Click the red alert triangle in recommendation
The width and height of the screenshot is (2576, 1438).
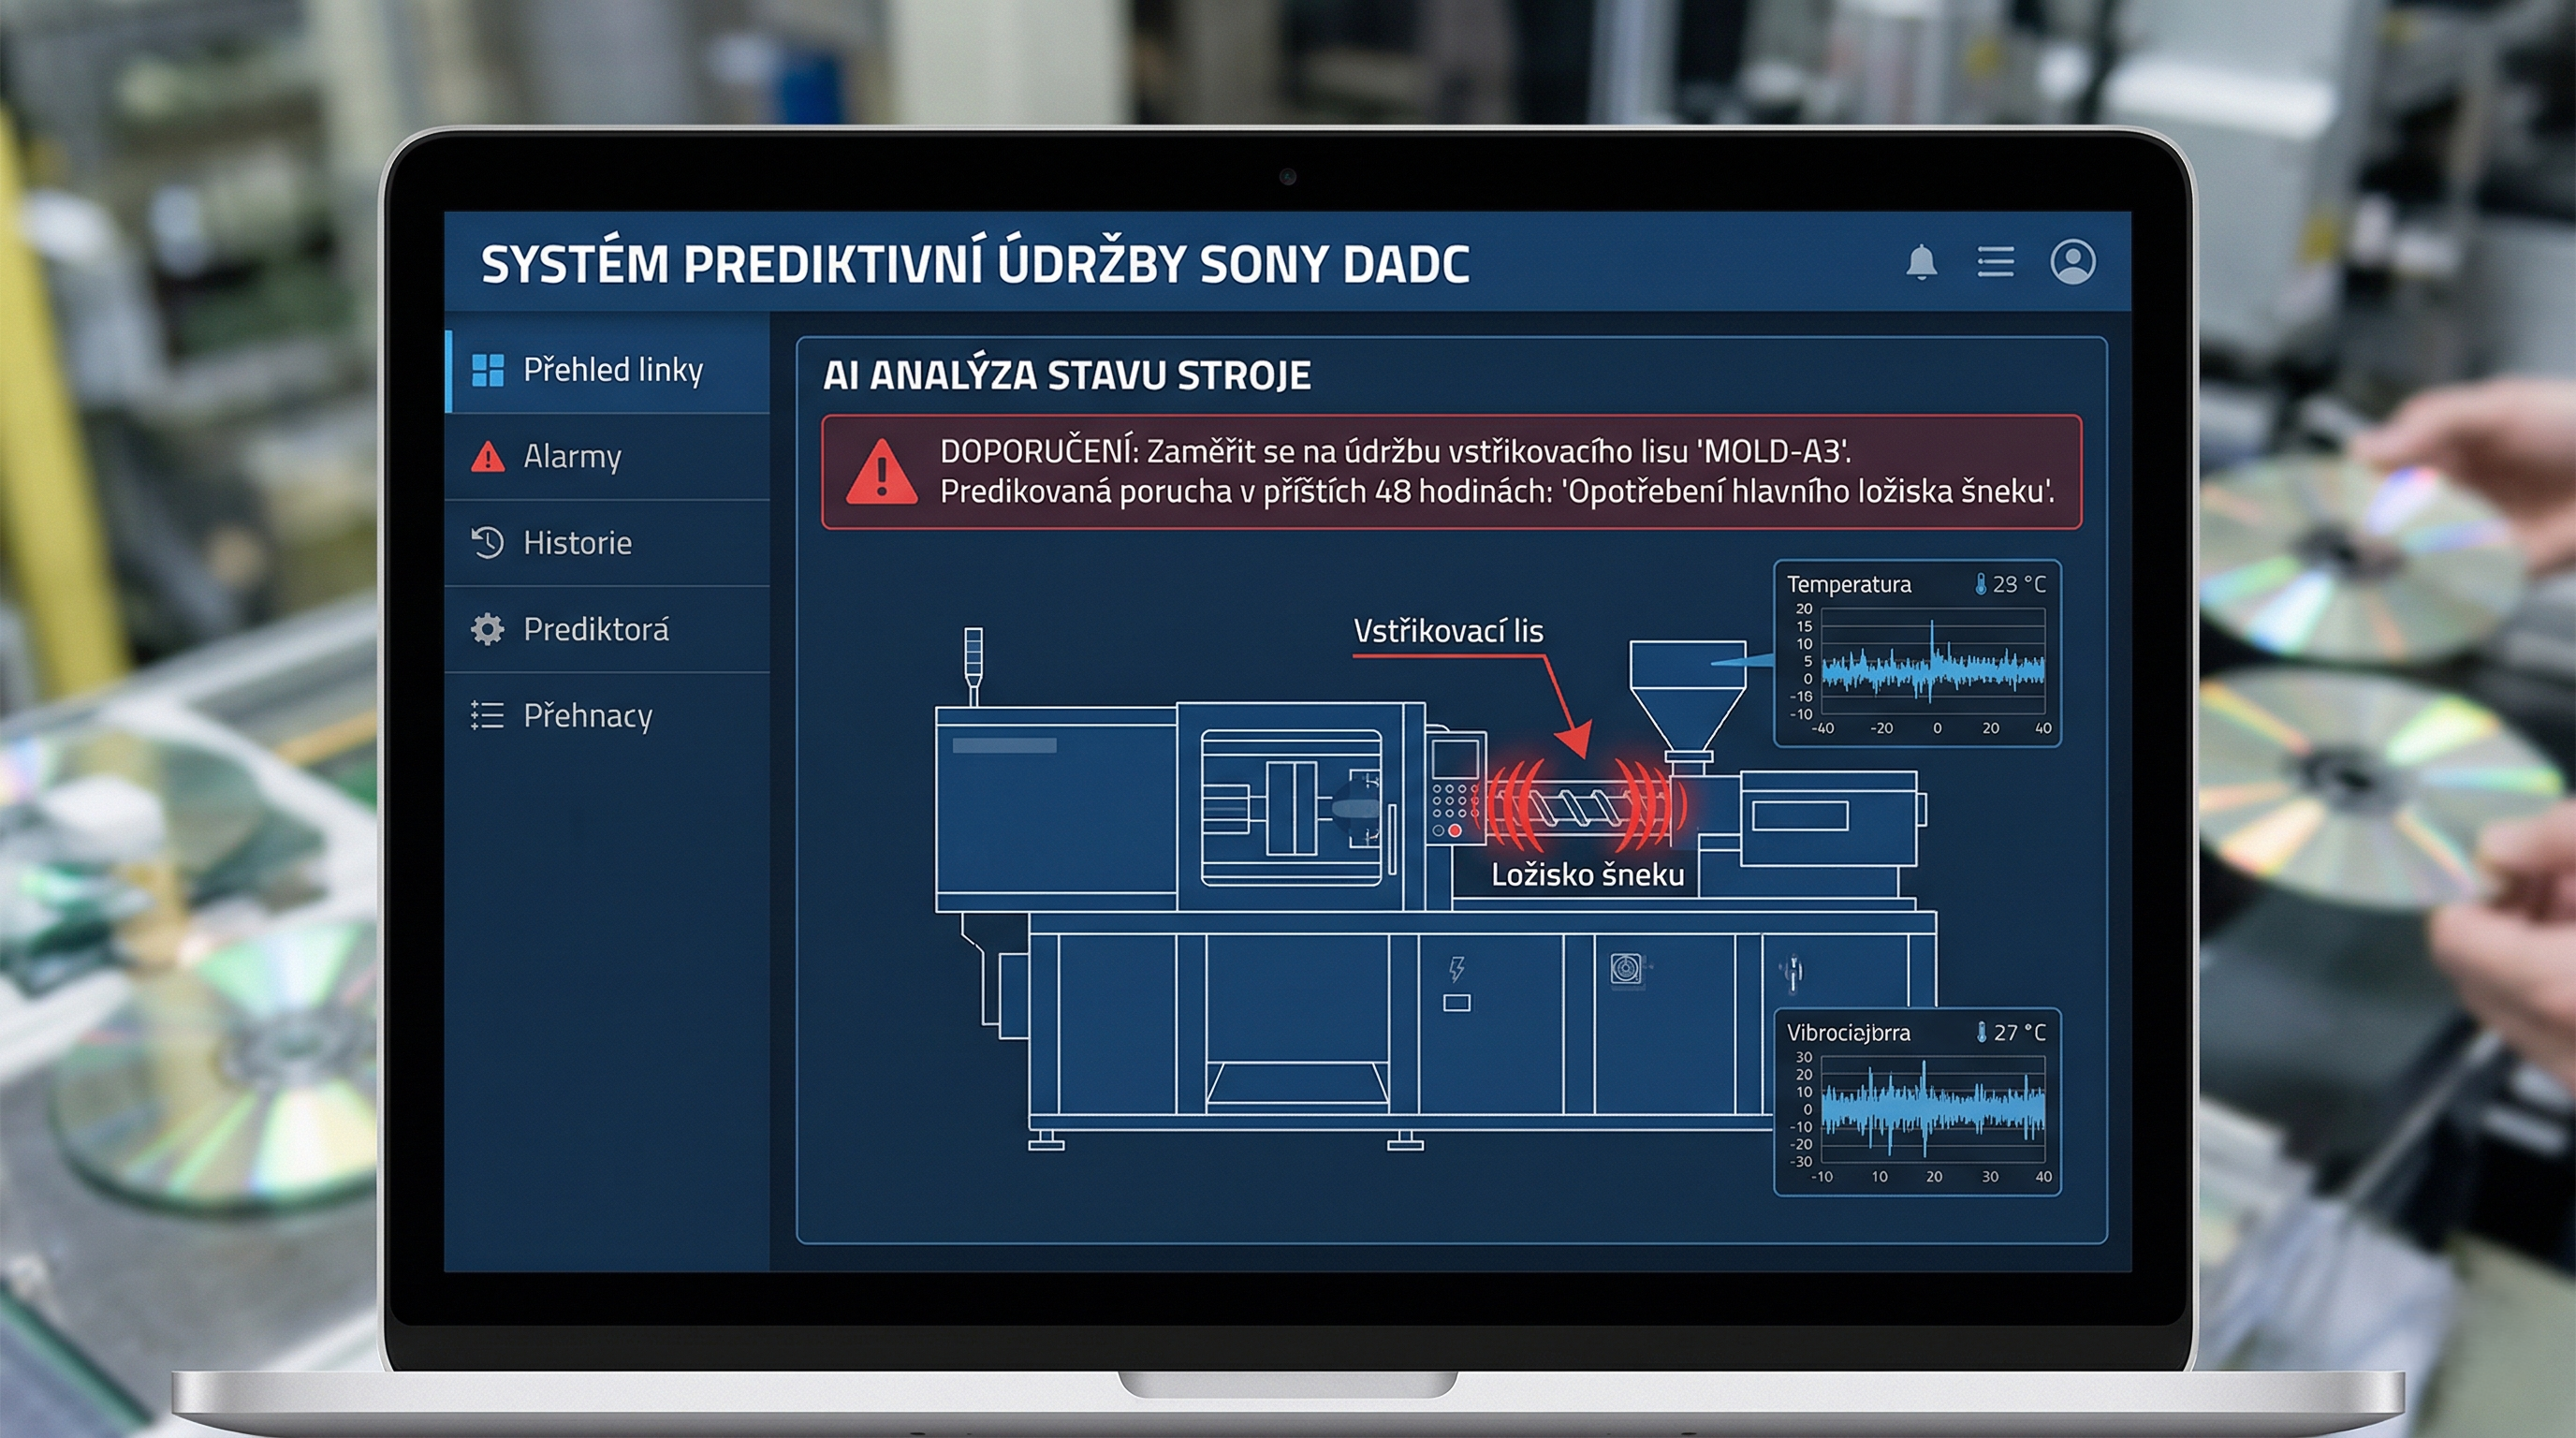pos(881,472)
